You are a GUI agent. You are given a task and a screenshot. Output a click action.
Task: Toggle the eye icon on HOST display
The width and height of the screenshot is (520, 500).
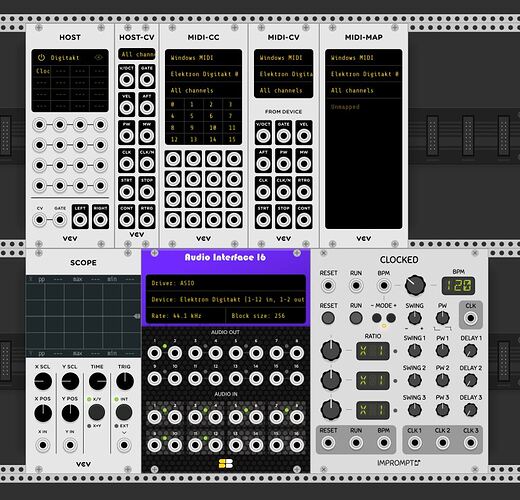[x=99, y=57]
